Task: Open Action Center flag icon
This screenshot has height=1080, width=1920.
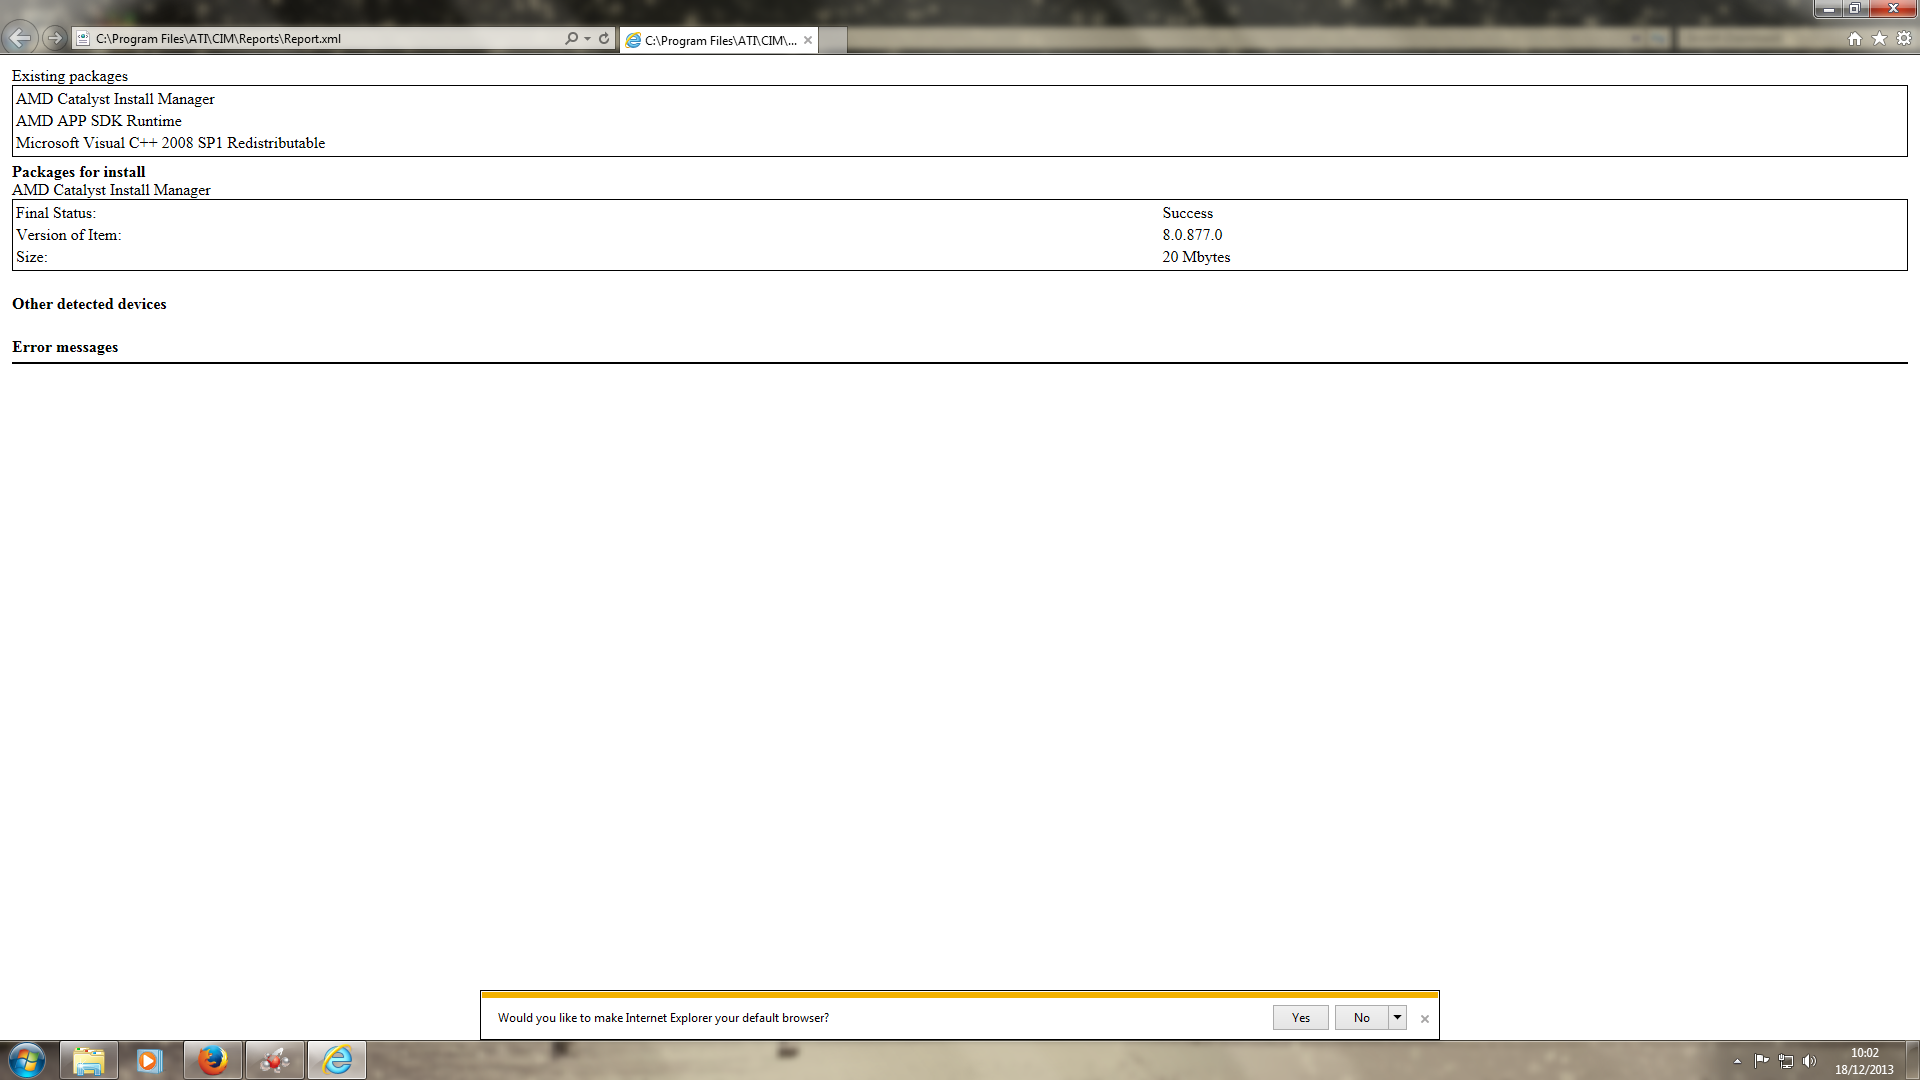Action: point(1761,1061)
